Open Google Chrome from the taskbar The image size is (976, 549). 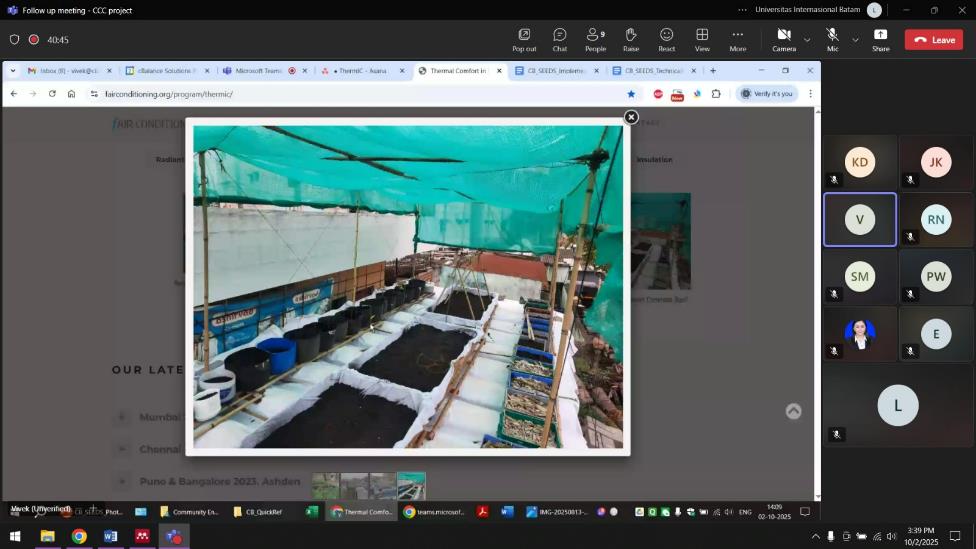pyautogui.click(x=79, y=536)
